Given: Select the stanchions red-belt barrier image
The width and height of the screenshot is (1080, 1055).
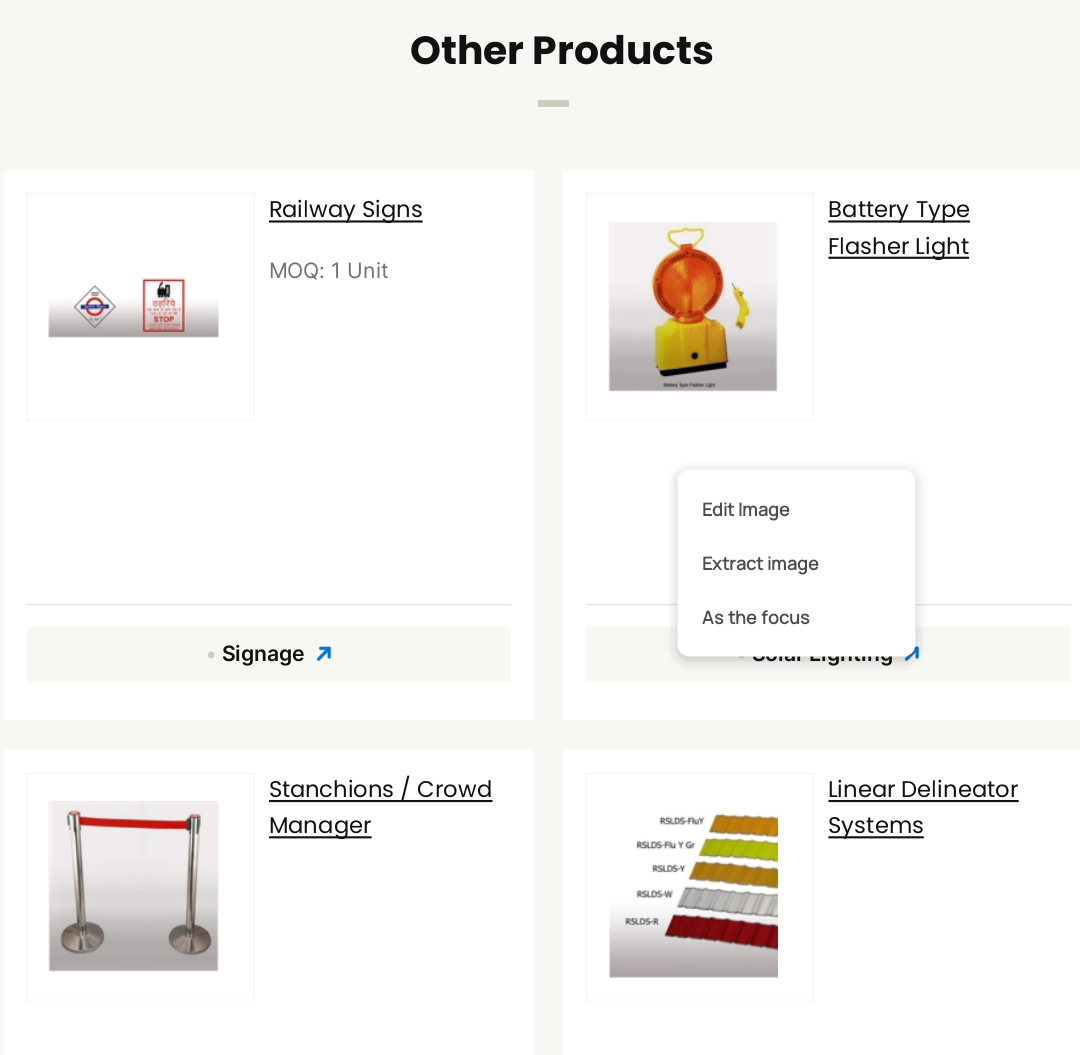Looking at the screenshot, I should [x=134, y=886].
